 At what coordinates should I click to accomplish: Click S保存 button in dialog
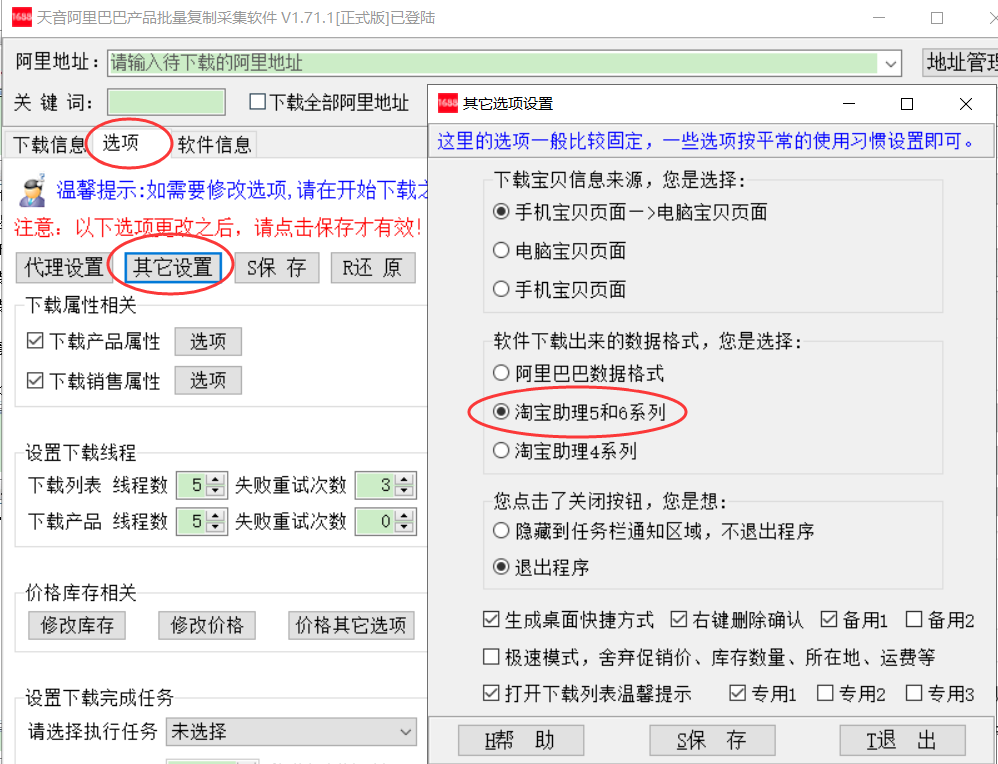712,740
